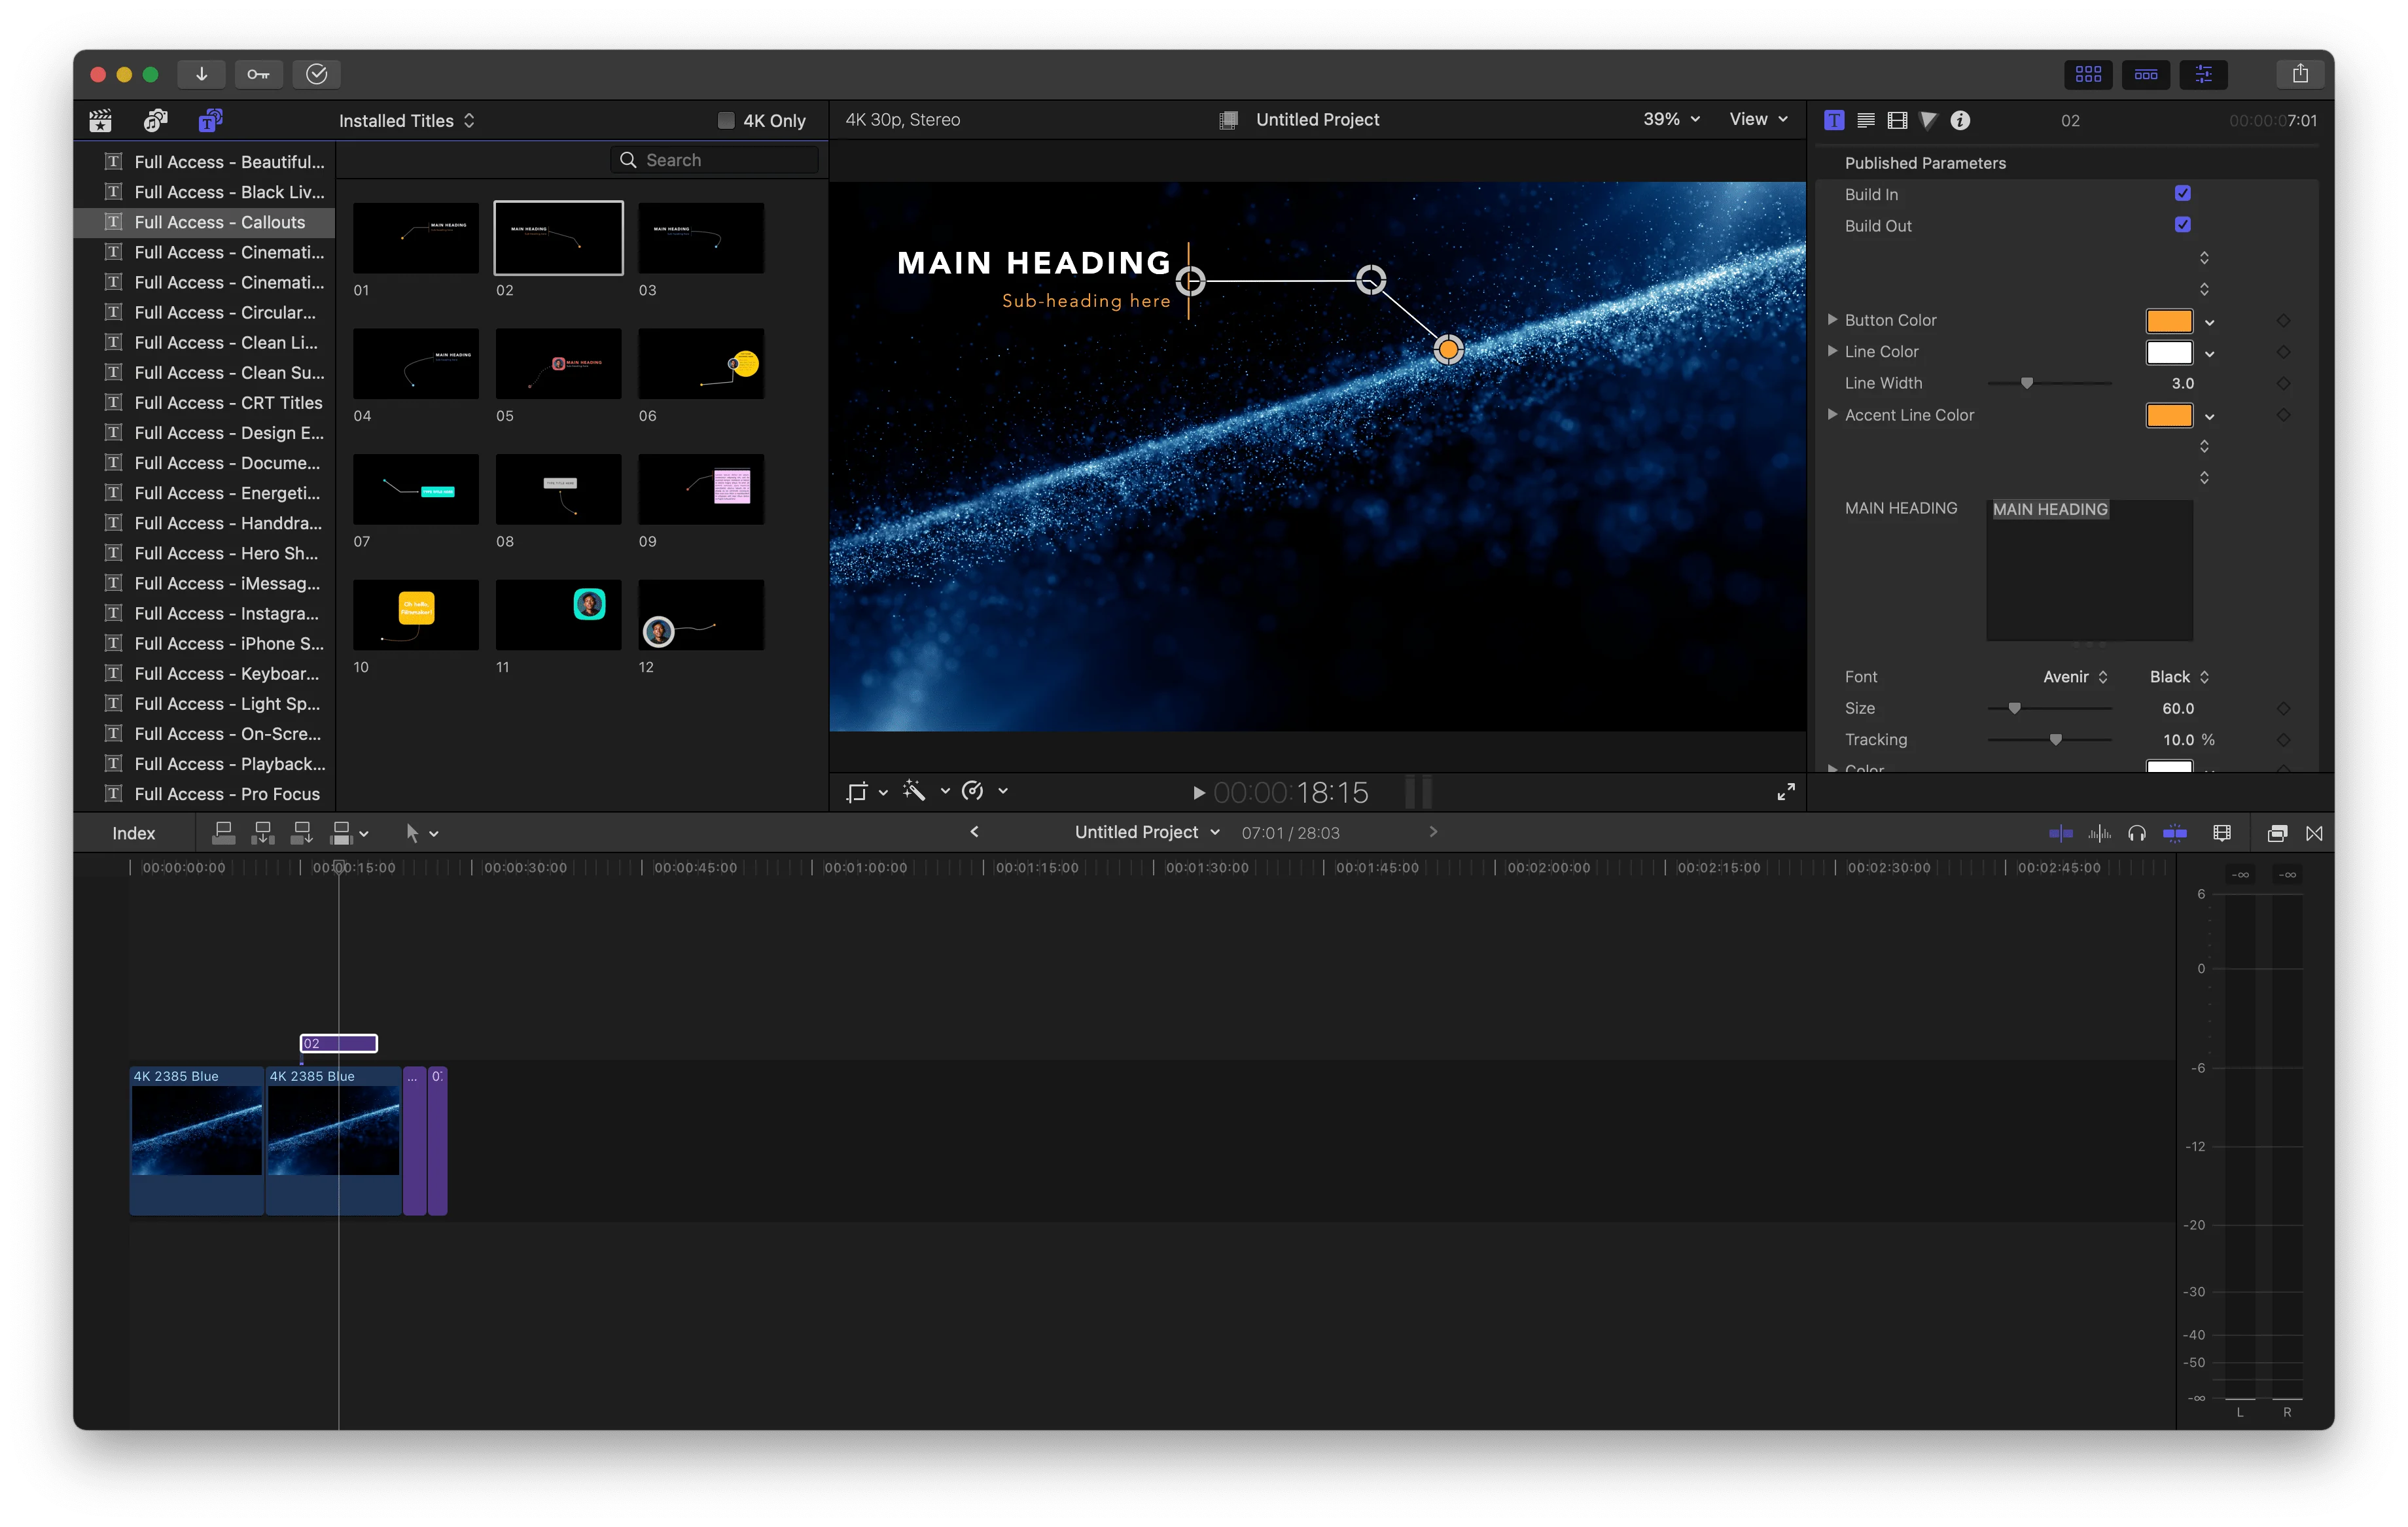Screen dimensions: 2408x1527
Task: Go forward in timeline history arrow
Action: (x=1433, y=832)
